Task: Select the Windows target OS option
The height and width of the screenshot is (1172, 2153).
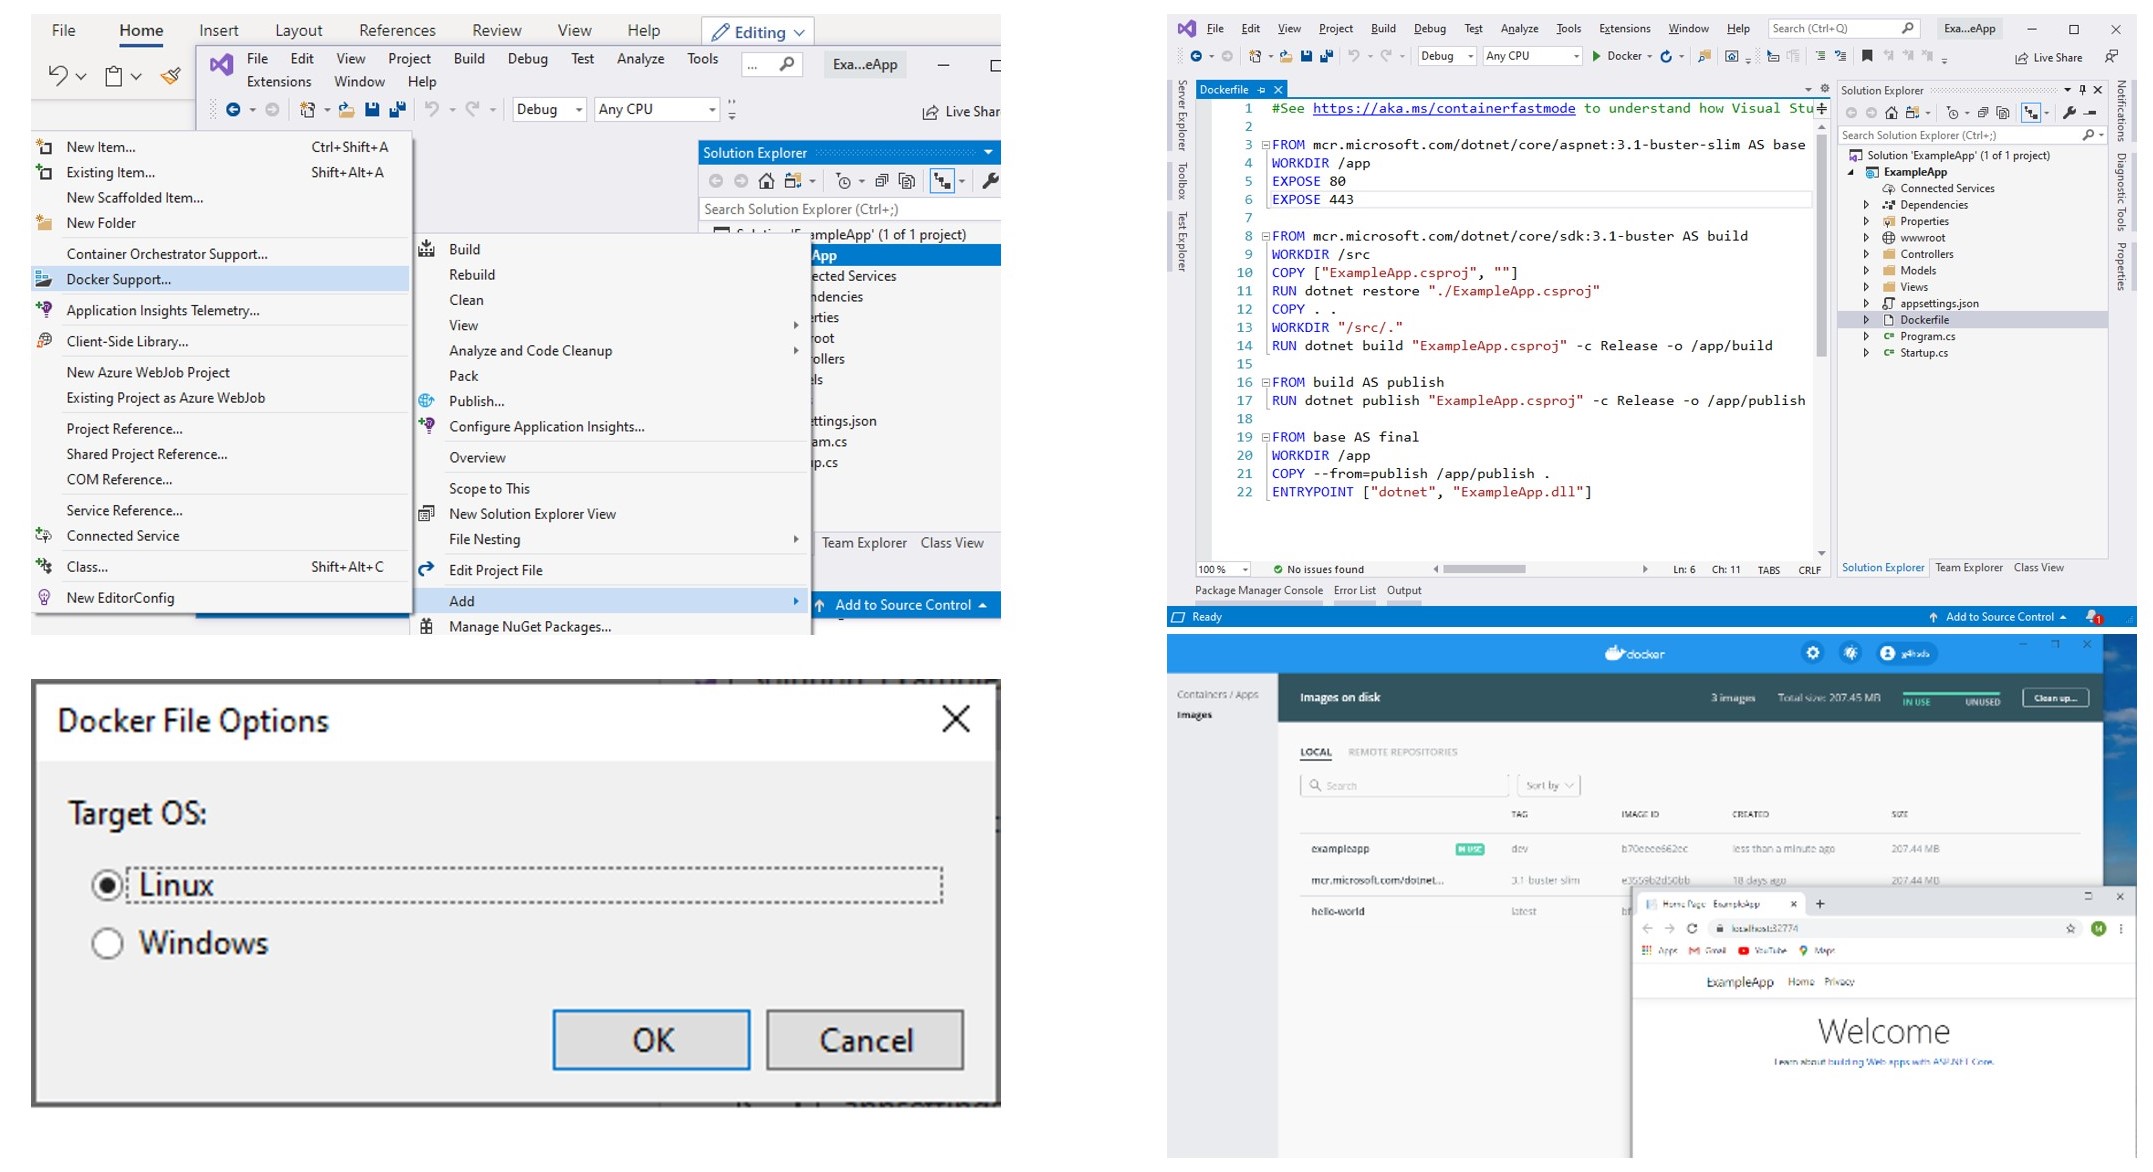Action: tap(107, 943)
